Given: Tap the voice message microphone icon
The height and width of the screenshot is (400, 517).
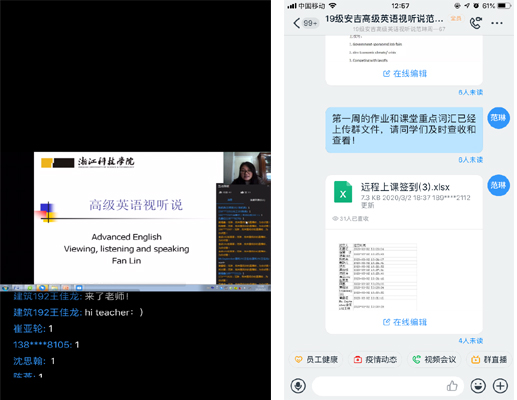Looking at the screenshot, I should [298, 386].
